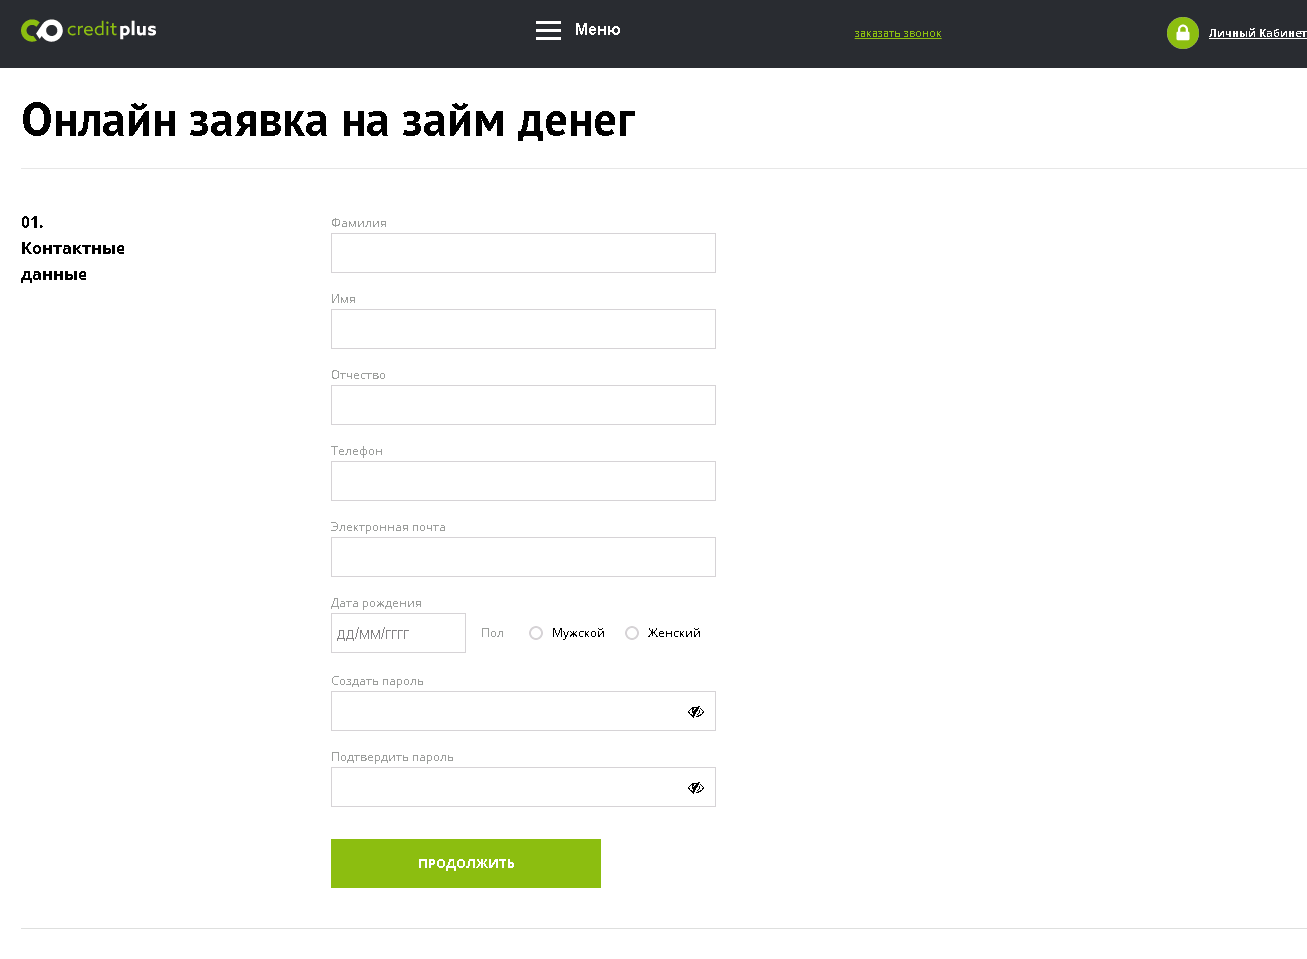
Task: Focus the Создать пароль text area
Action: click(x=505, y=712)
